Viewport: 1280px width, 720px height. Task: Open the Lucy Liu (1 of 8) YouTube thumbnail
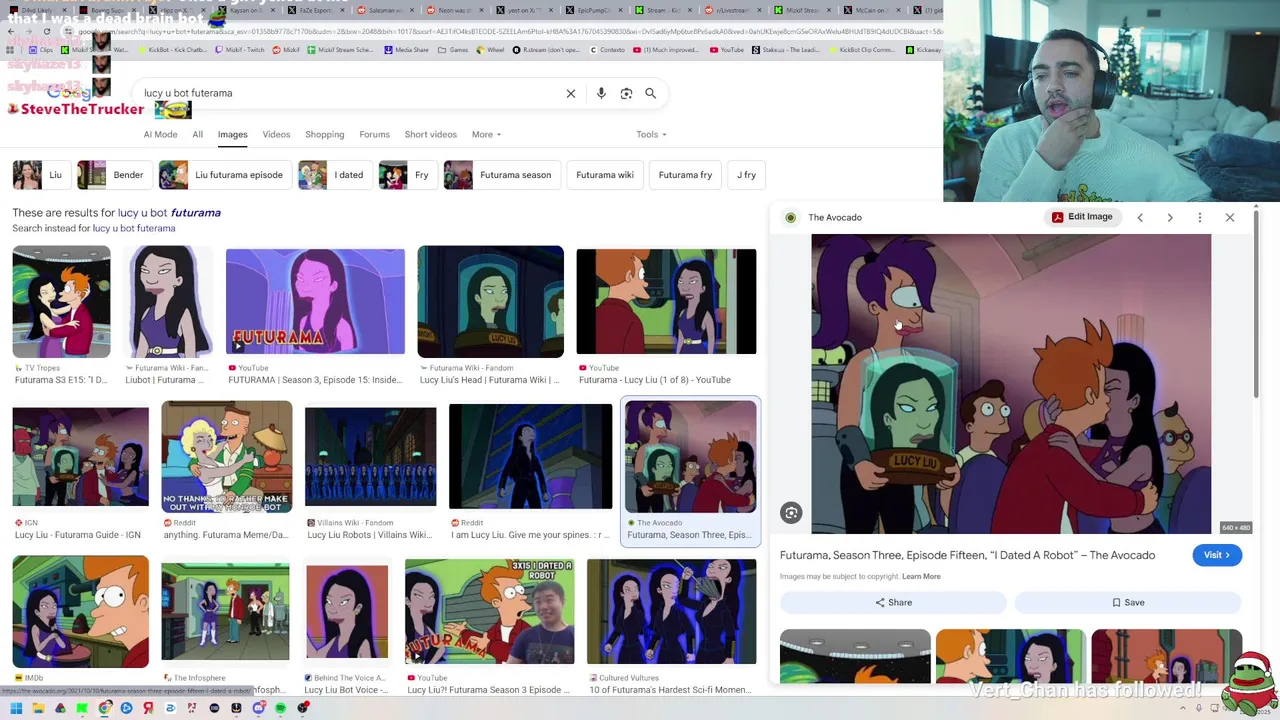pyautogui.click(x=666, y=302)
